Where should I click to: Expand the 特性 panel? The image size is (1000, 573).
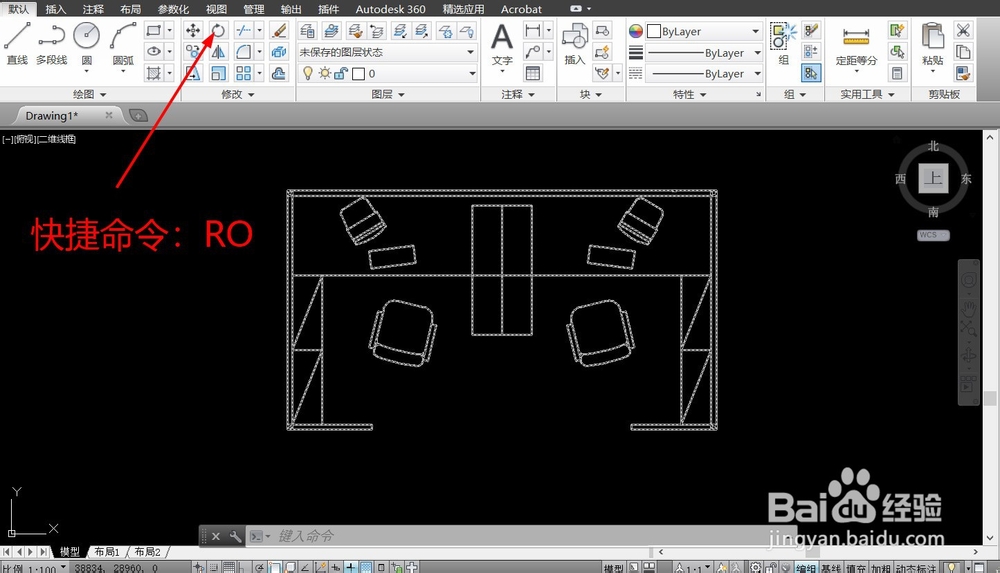(690, 94)
